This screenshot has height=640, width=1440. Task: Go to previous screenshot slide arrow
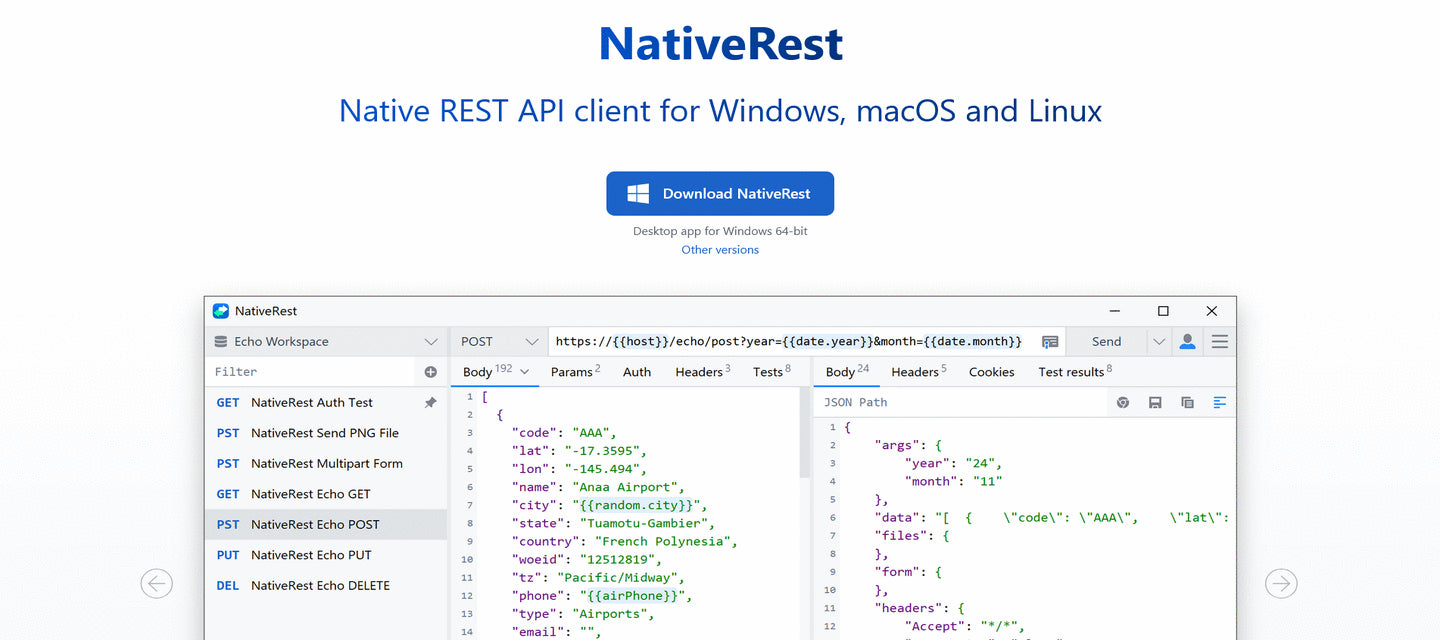[157, 583]
